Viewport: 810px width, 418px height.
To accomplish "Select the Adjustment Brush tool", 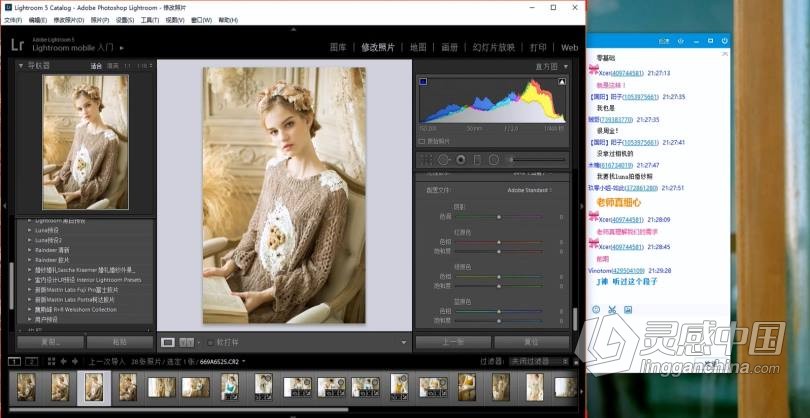I will 537,160.
